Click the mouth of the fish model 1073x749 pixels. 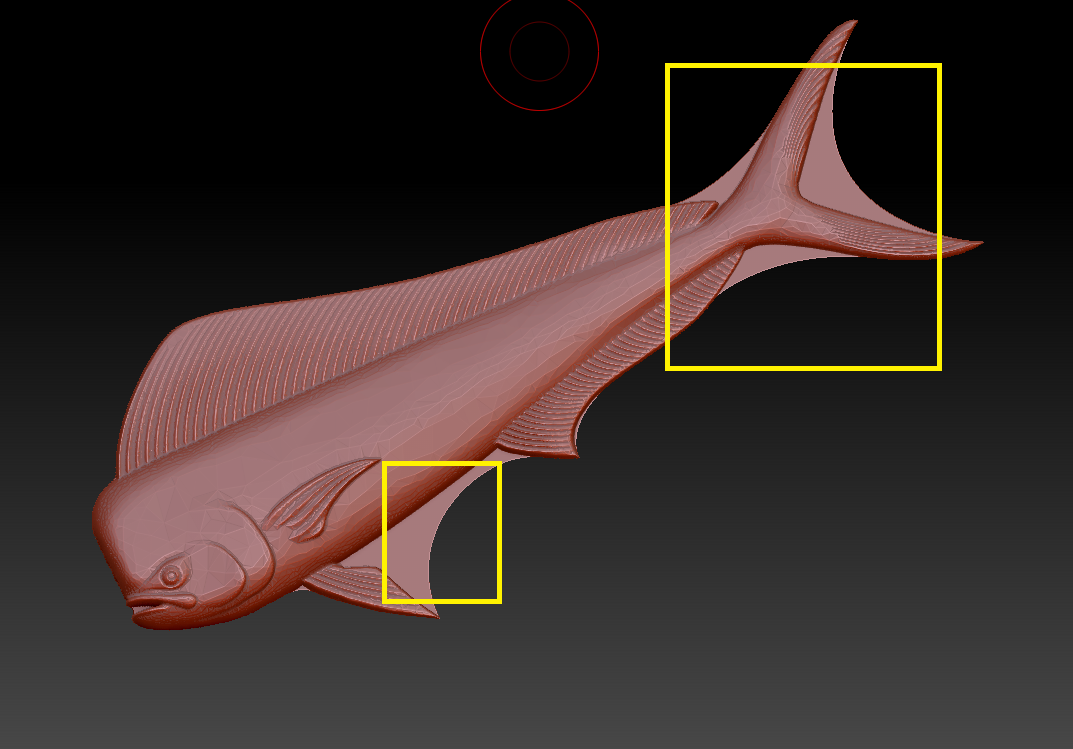click(161, 604)
